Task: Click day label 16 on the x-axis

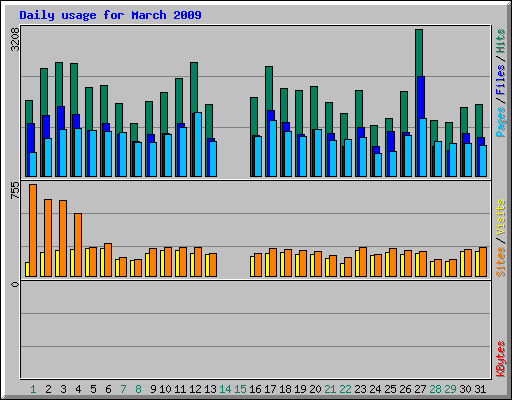Action: (x=255, y=389)
